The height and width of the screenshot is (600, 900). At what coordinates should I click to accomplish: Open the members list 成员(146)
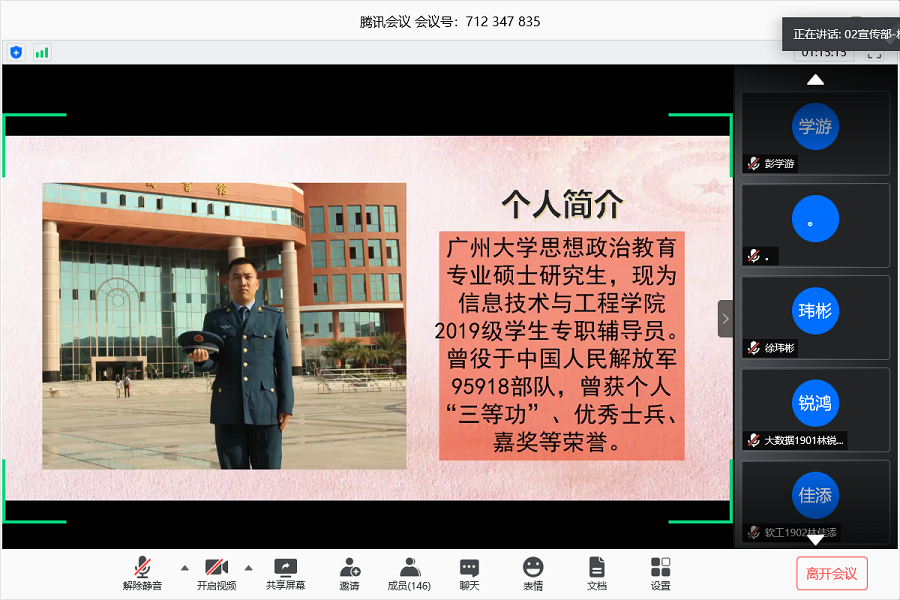pos(409,573)
